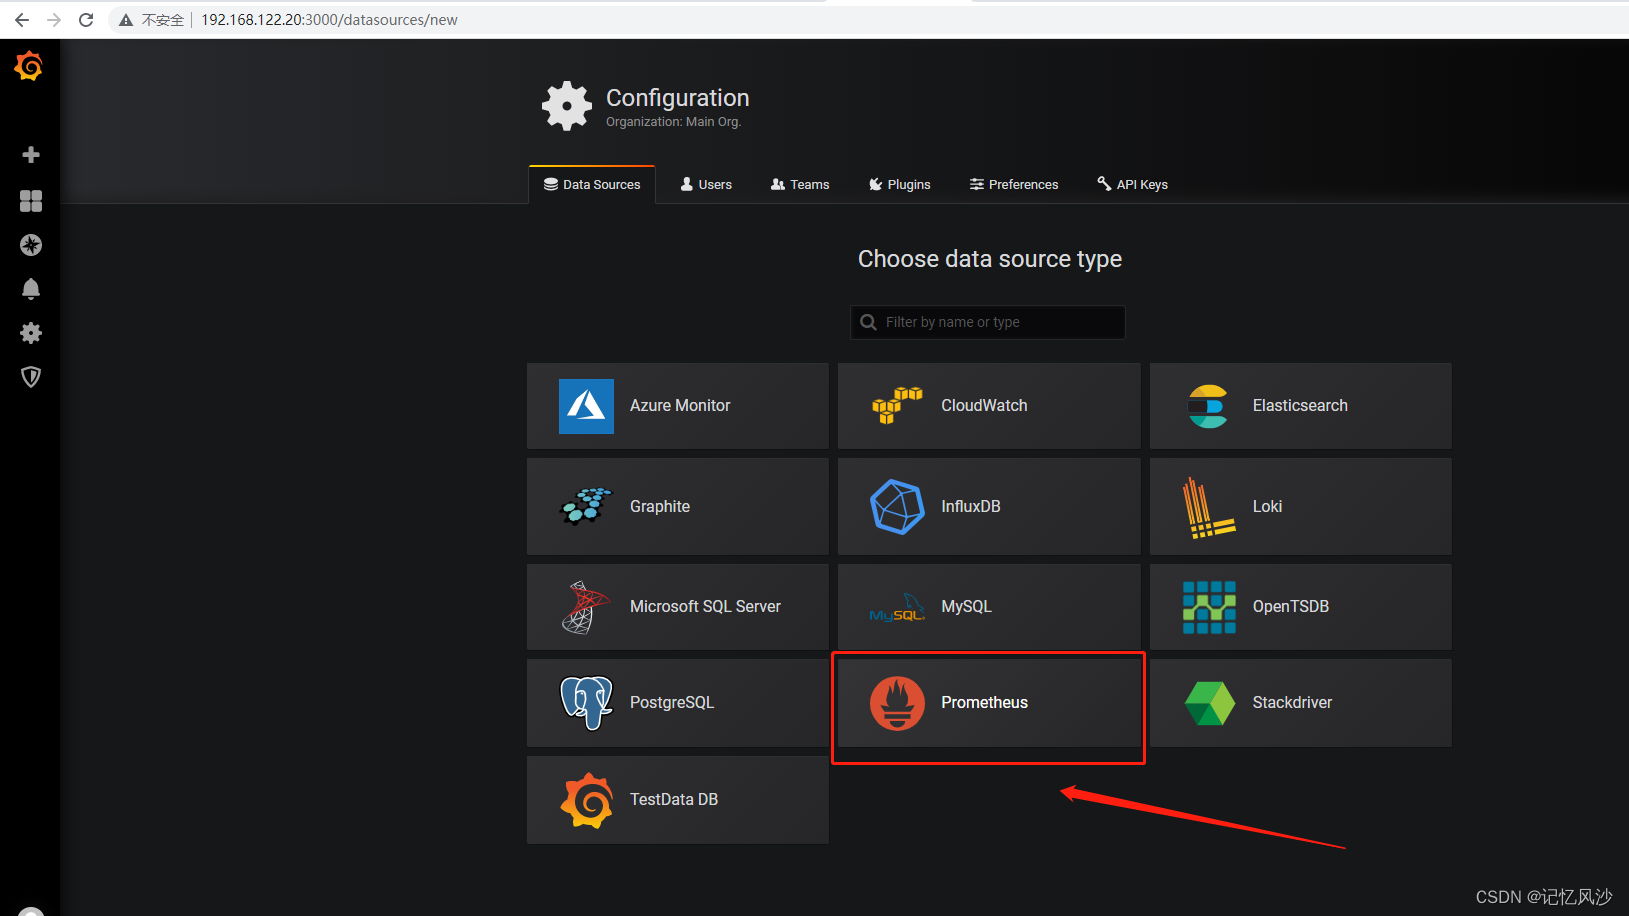Screen dimensions: 1629x916
Task: Select CloudWatch data source label
Action: point(984,406)
